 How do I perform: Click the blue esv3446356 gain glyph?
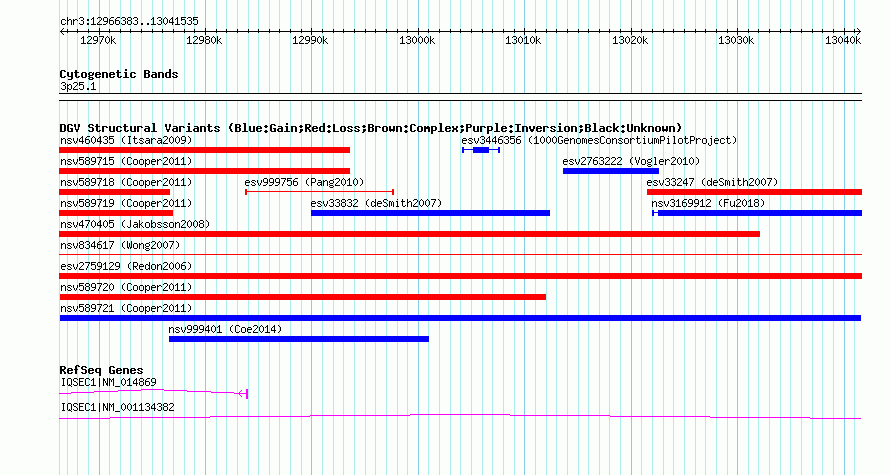pos(481,150)
